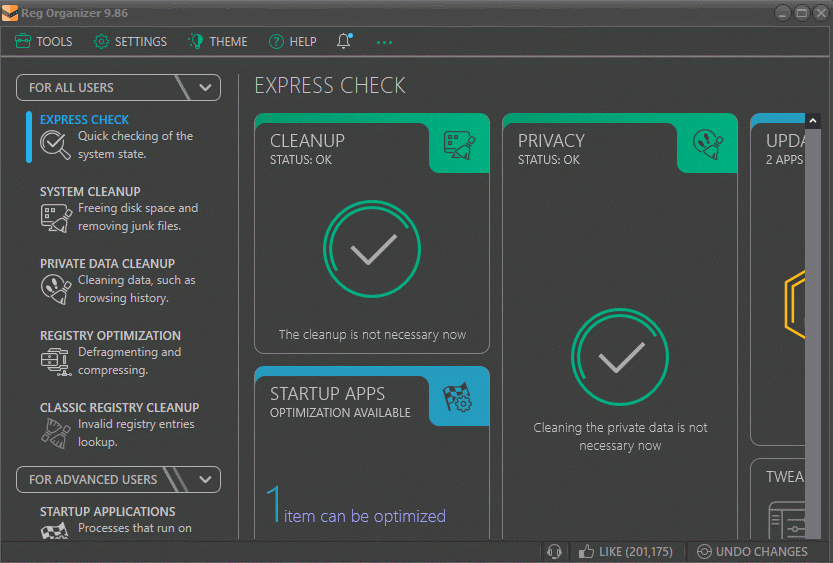This screenshot has height=563, width=833.
Task: Click the System Cleanup broom icon
Action: pos(56,218)
